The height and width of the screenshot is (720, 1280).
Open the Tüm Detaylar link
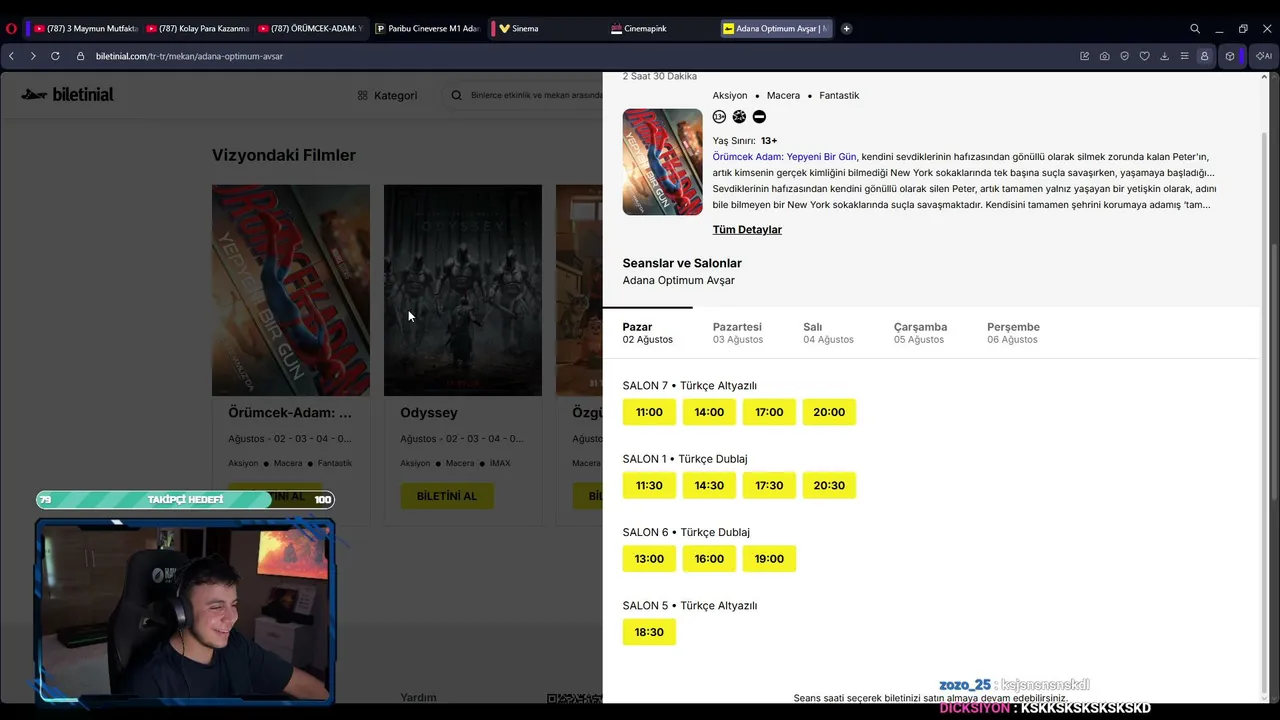[747, 230]
